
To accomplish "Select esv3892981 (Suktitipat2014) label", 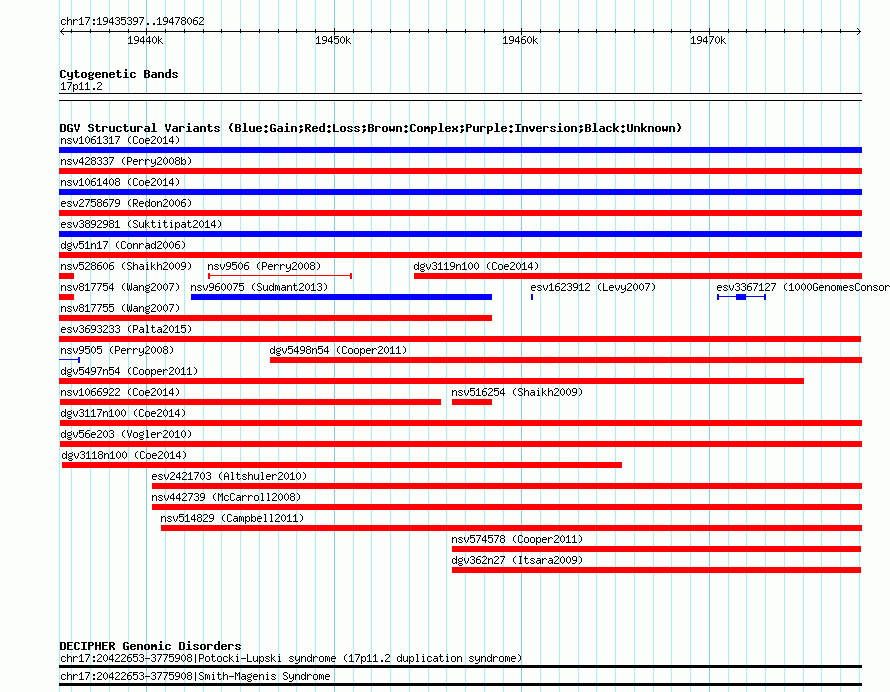I will [141, 224].
